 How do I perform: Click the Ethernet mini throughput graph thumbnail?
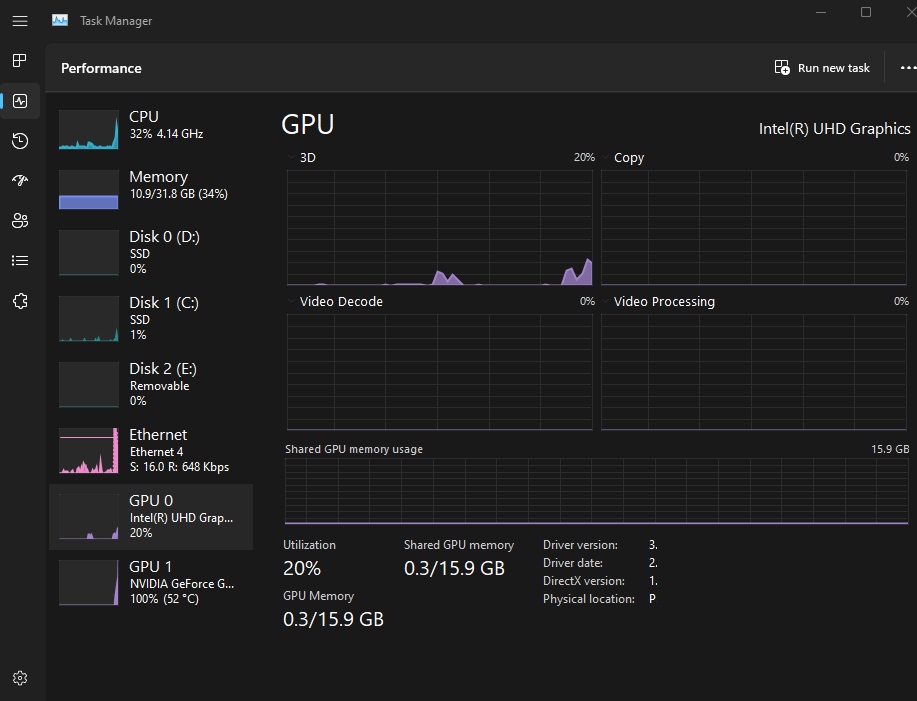pos(89,451)
